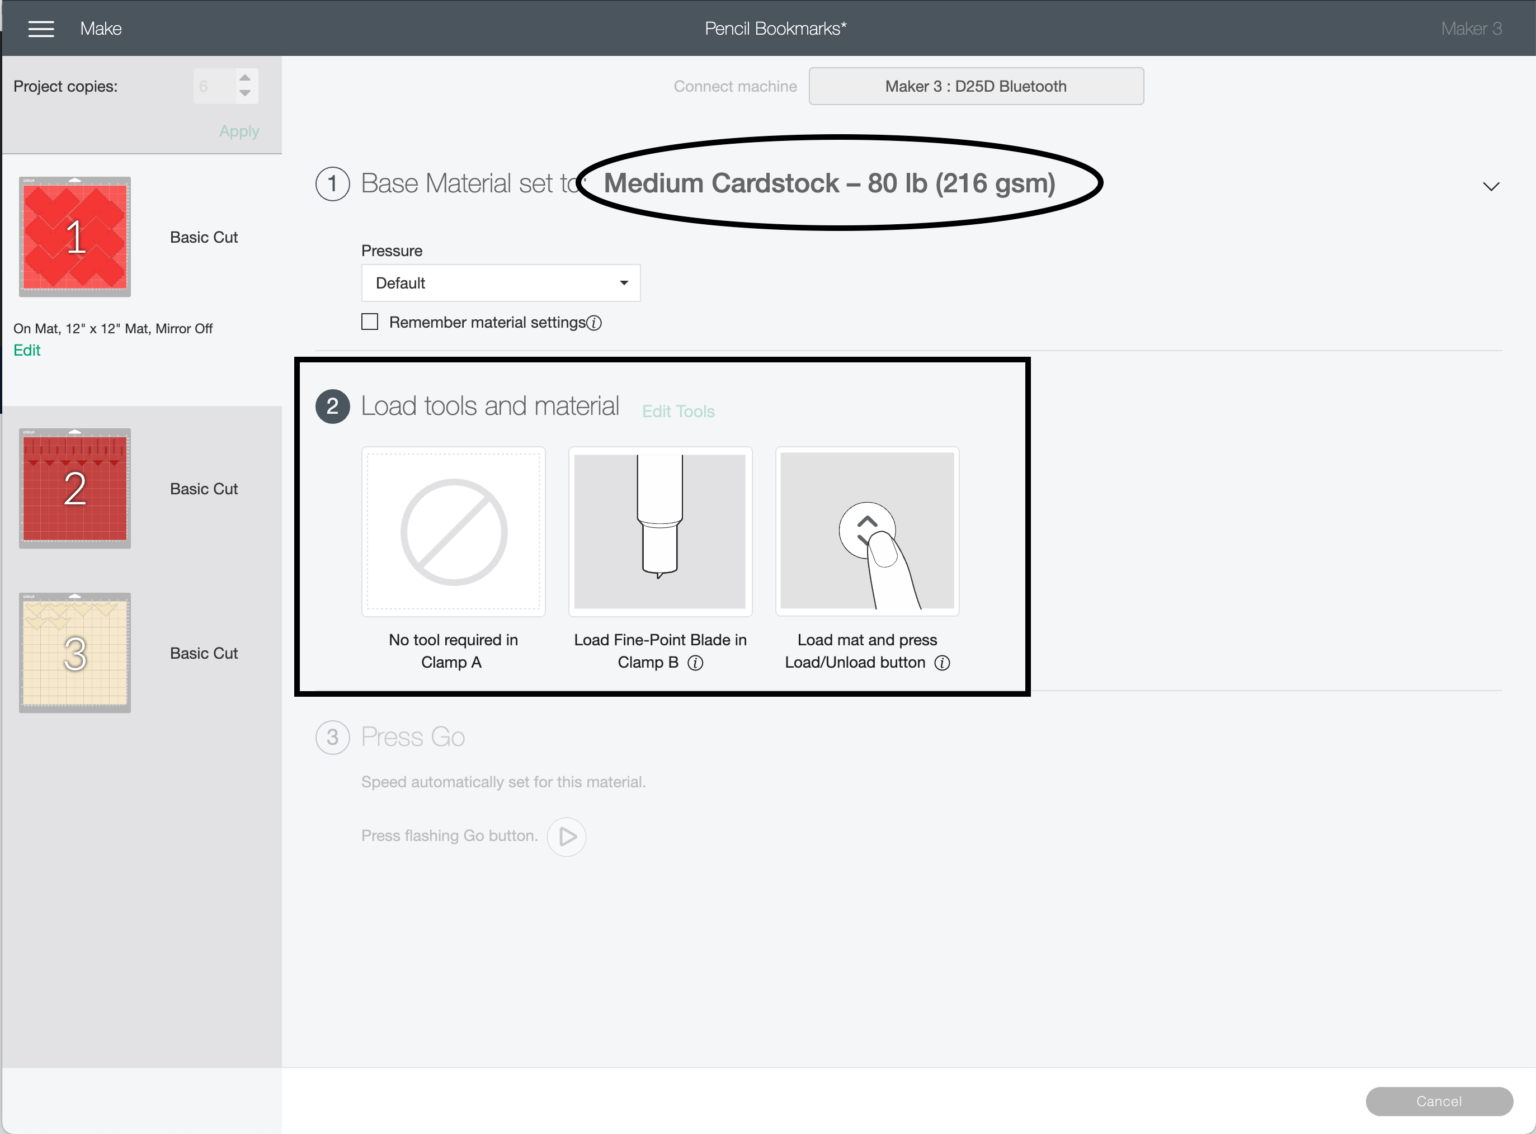Click the info icon next to Load/Unload button

(942, 663)
